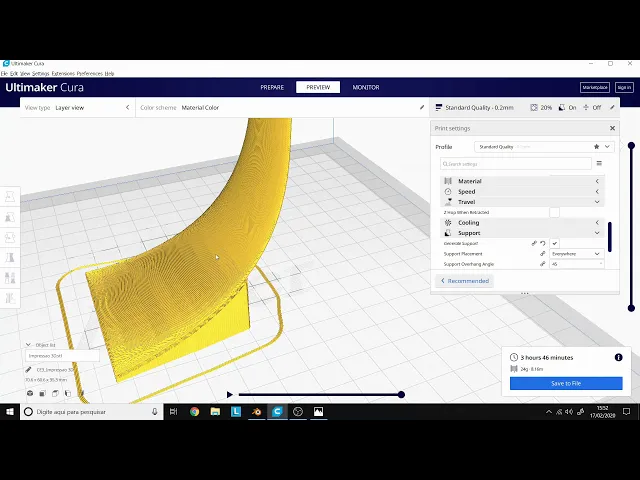
Task: Click the Save to File button
Action: (x=566, y=383)
